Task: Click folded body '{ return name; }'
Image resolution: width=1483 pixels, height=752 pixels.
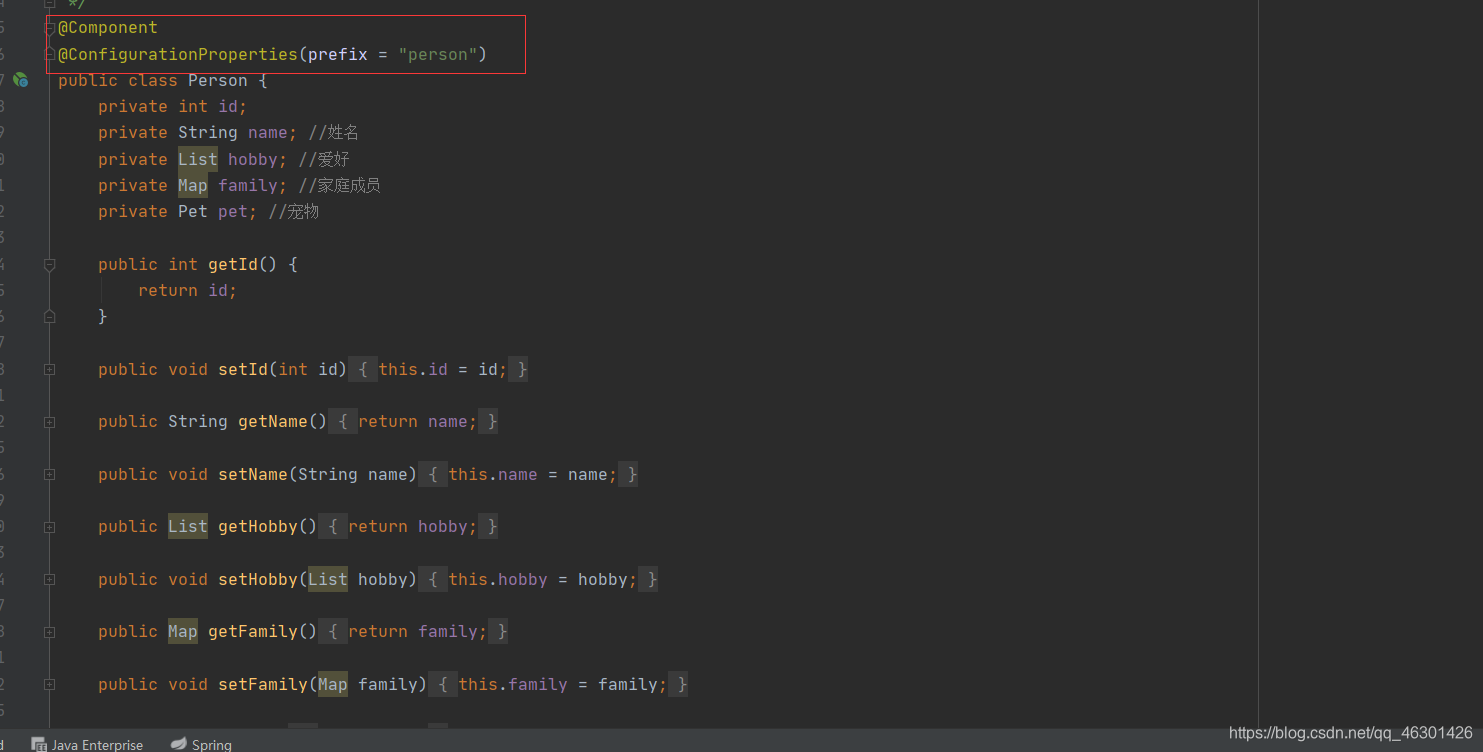Action: pyautogui.click(x=413, y=421)
